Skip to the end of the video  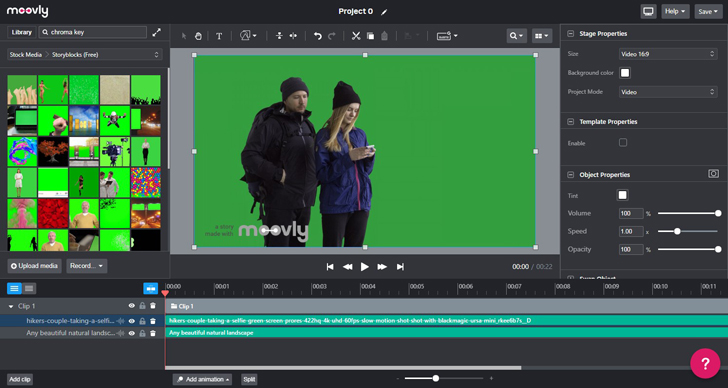(x=400, y=266)
